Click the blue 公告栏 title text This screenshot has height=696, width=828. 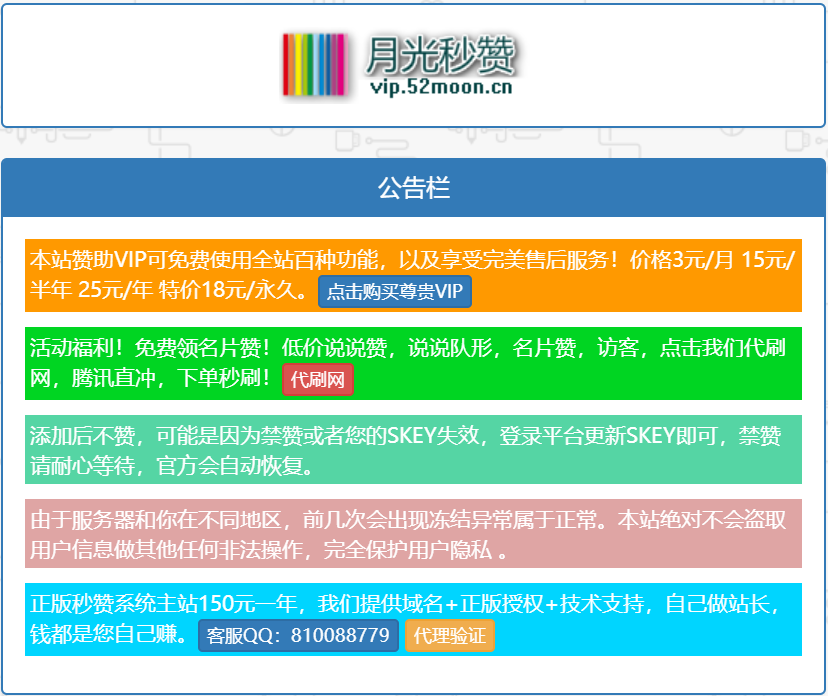click(x=414, y=188)
